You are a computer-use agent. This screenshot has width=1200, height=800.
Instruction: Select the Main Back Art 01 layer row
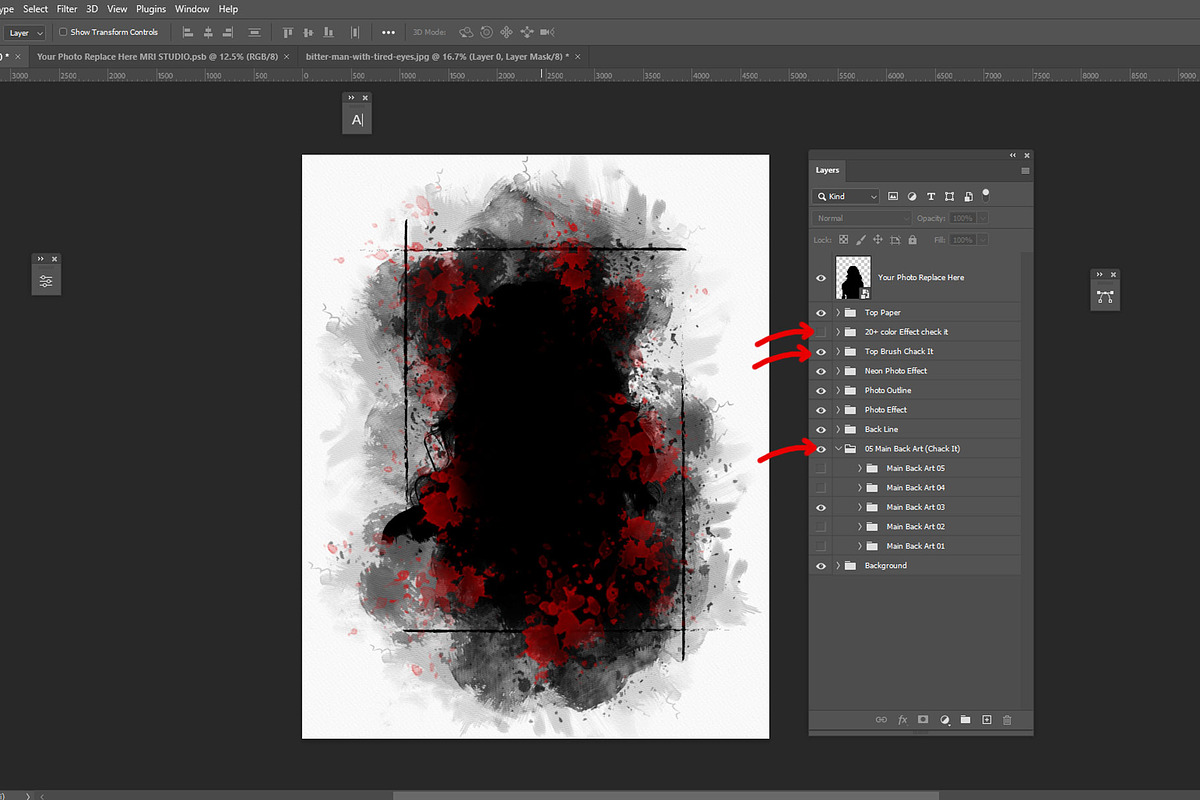[915, 546]
